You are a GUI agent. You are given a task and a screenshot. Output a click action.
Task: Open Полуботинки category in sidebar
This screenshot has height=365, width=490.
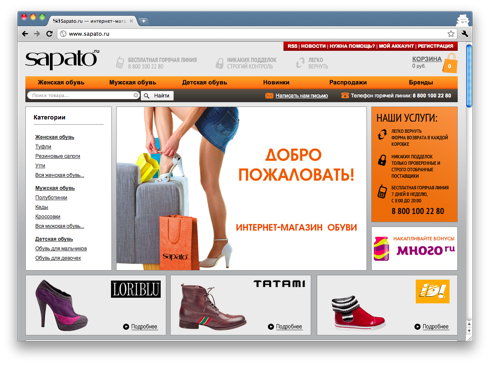click(51, 198)
